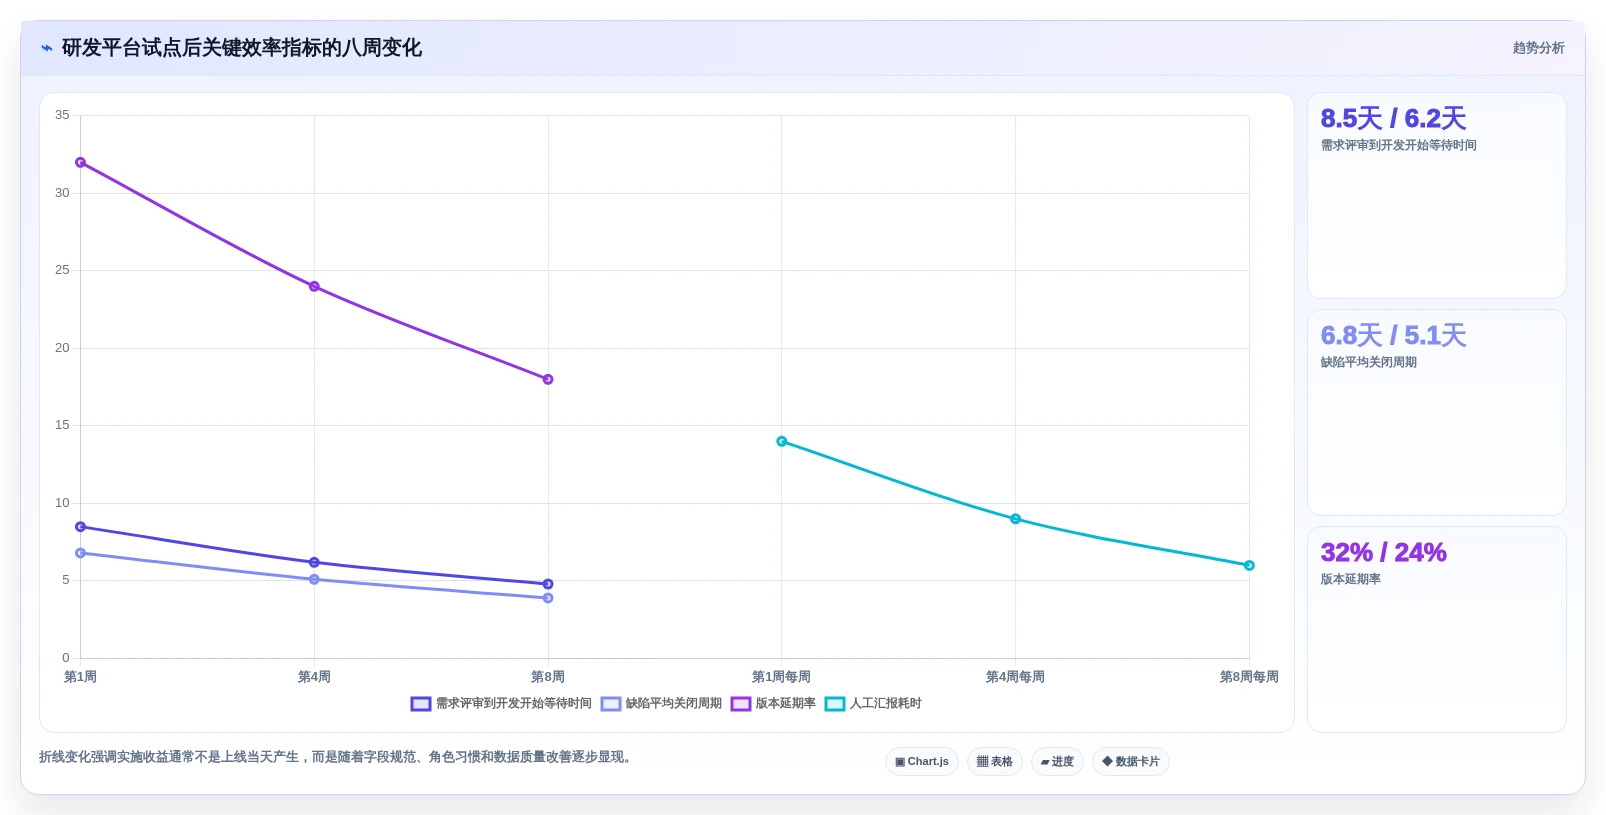Click the 表格 tag chip

tap(995, 762)
